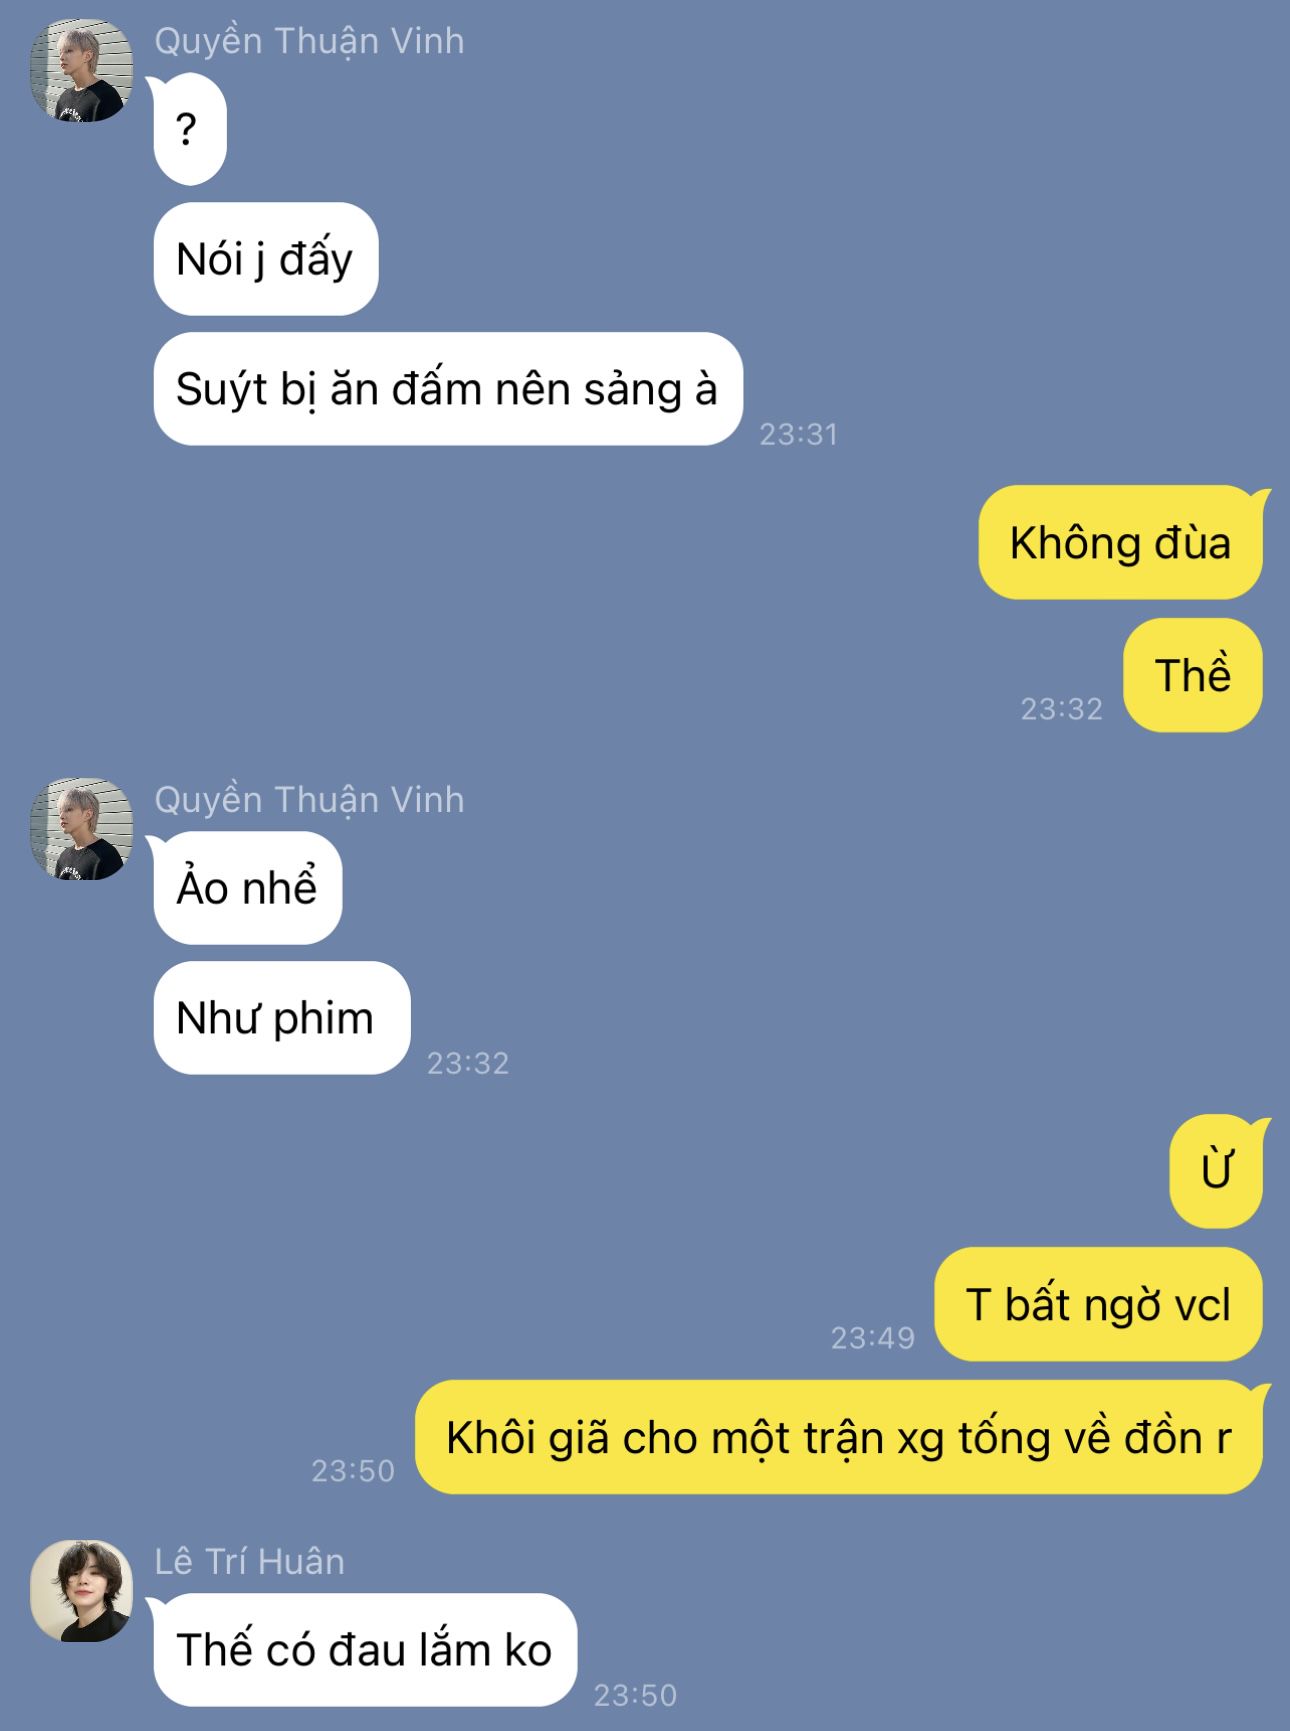Select the '?' message bubble
Screen dimensions: 1290x1731
pyautogui.click(x=189, y=129)
